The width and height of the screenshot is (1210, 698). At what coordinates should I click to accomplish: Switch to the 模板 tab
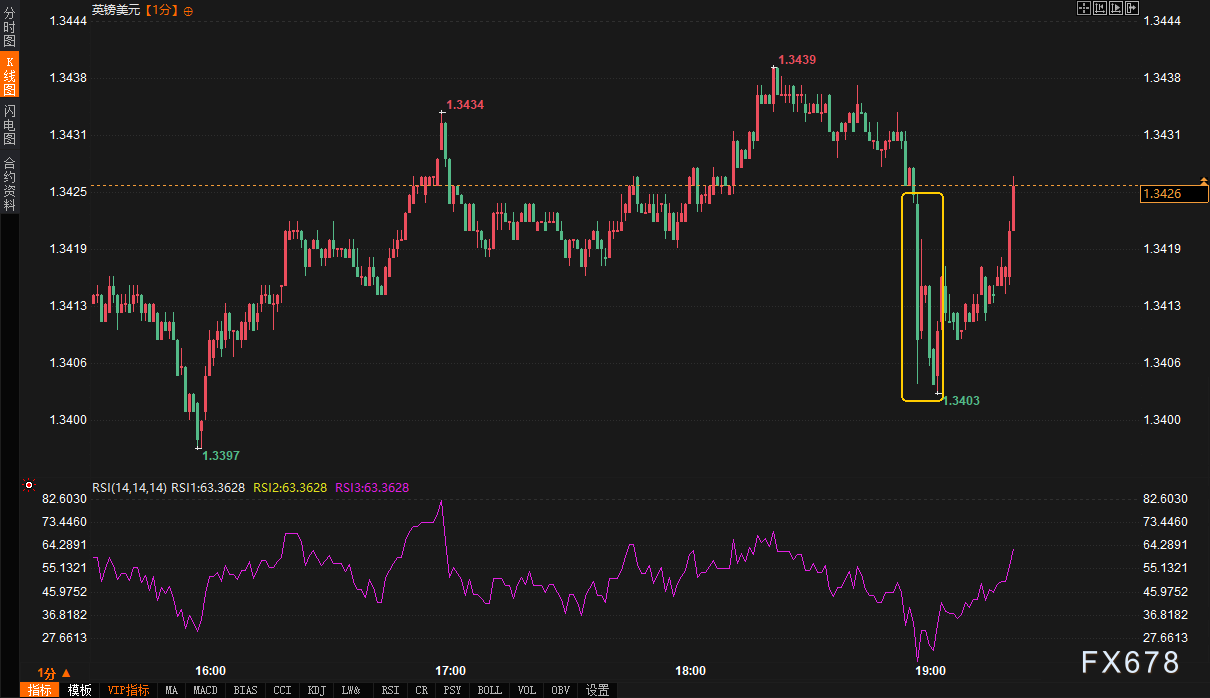pyautogui.click(x=80, y=690)
